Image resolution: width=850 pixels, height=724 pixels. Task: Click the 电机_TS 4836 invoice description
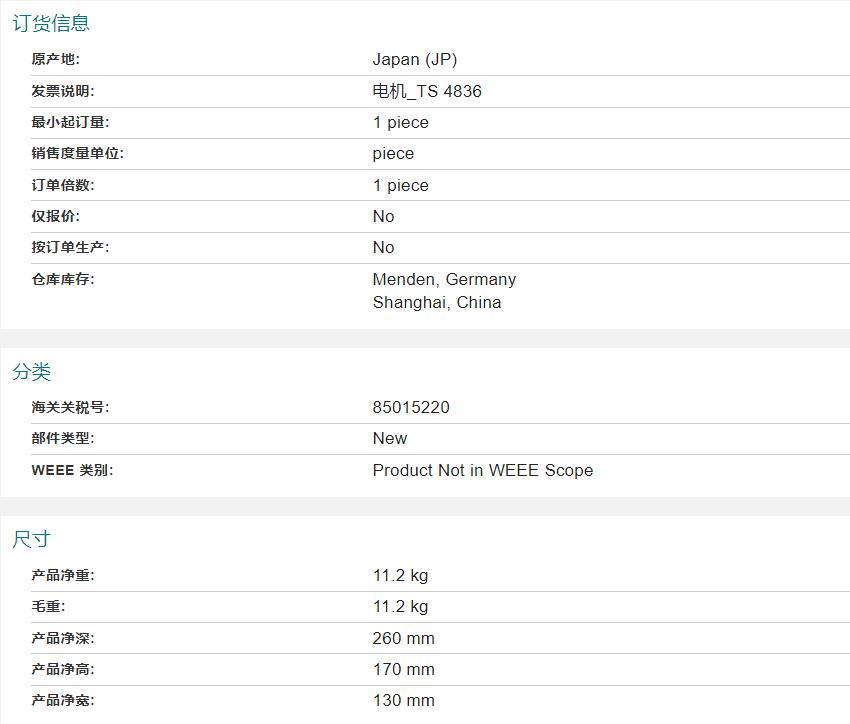pyautogui.click(x=427, y=91)
